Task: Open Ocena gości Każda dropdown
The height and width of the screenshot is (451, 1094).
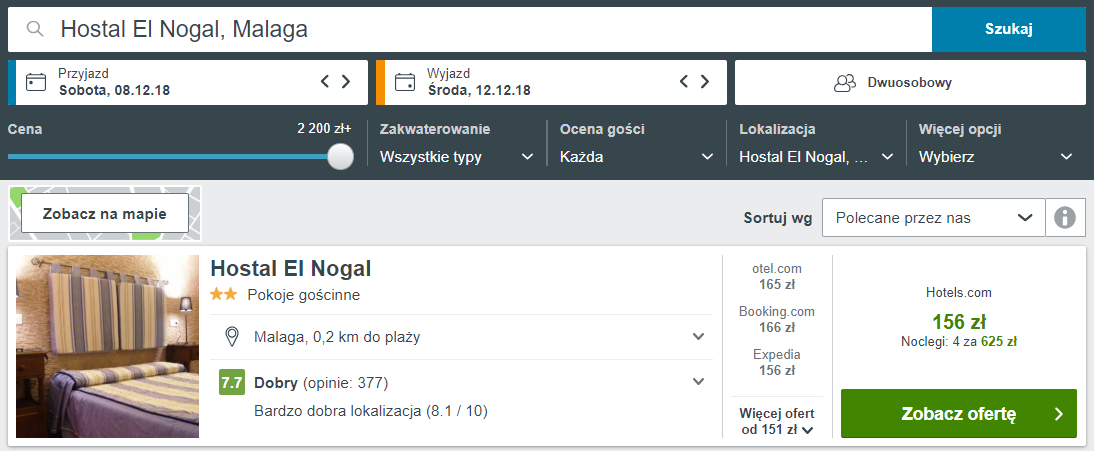Action: tap(636, 157)
